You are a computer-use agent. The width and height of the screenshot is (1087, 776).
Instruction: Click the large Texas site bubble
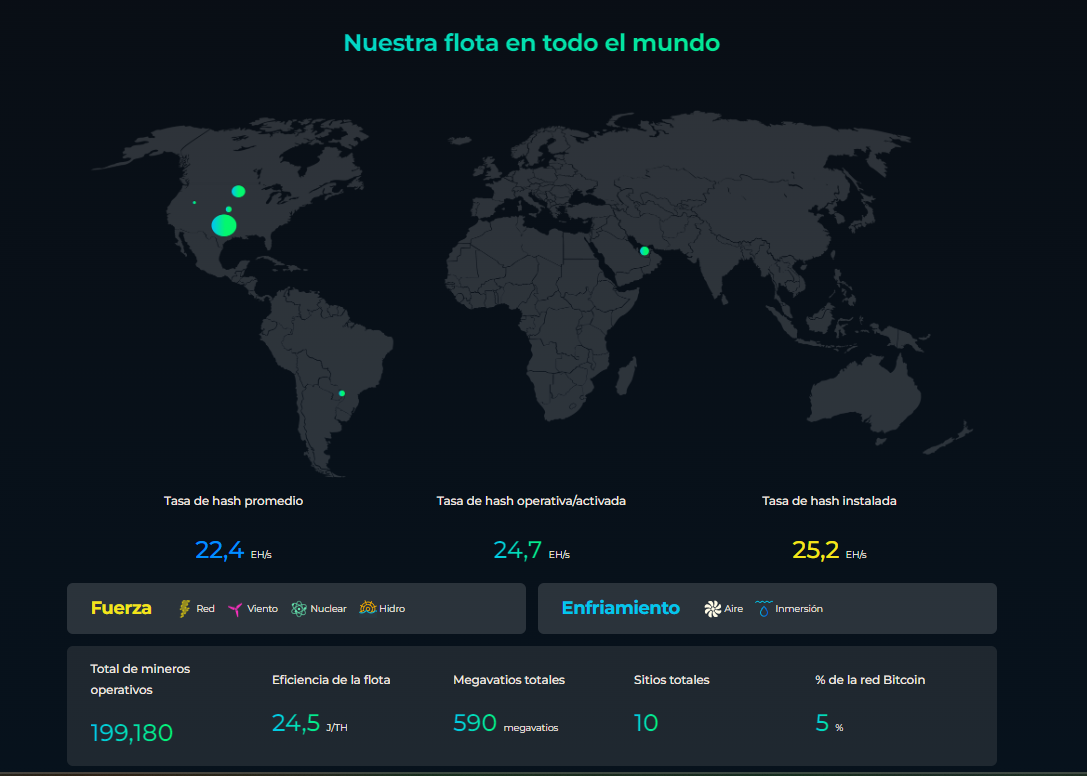pos(224,225)
